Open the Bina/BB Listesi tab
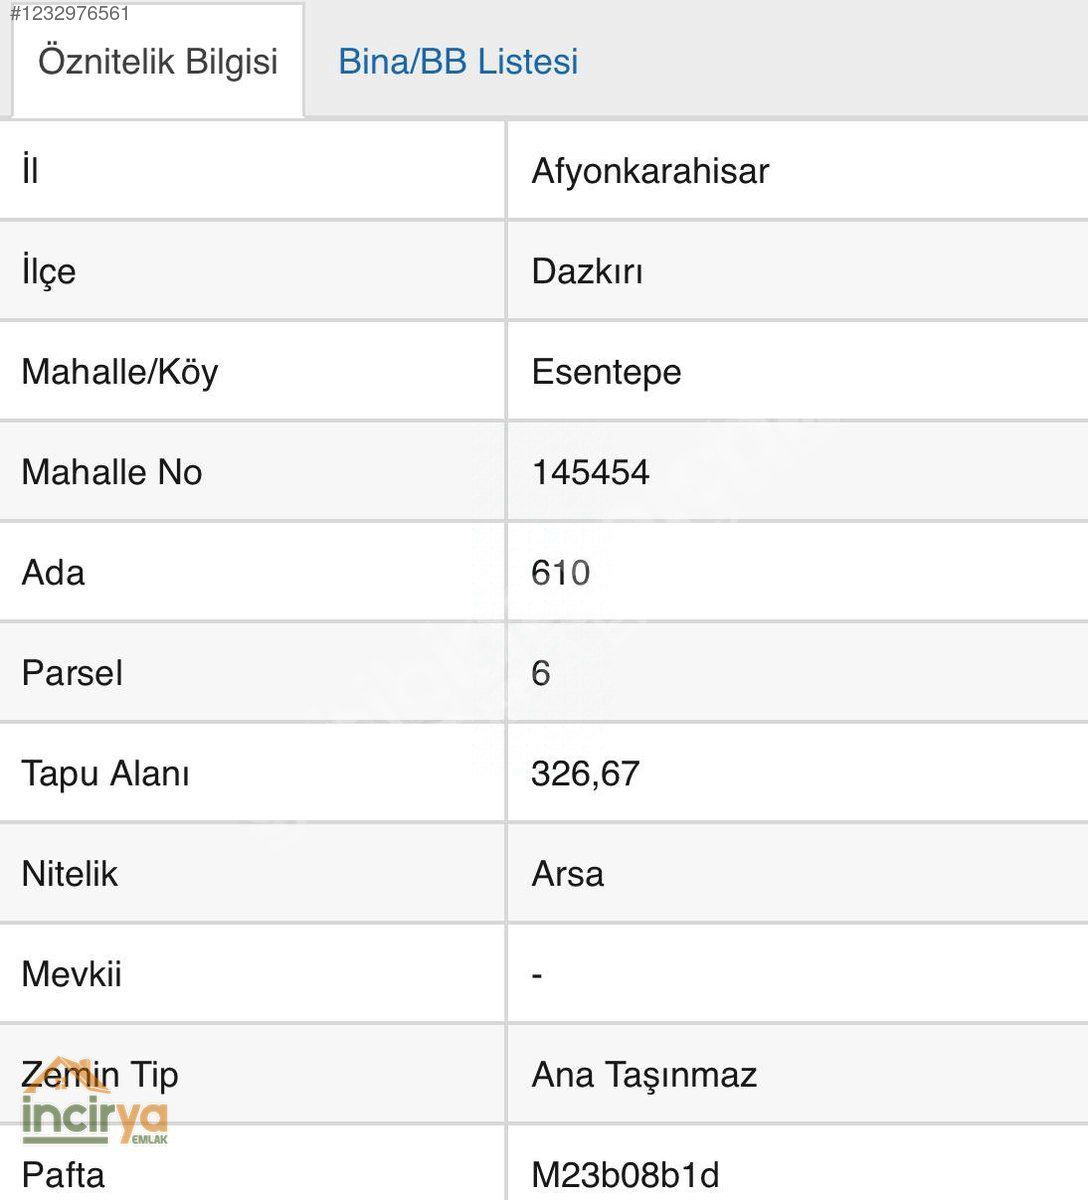The width and height of the screenshot is (1088, 1200). 458,61
